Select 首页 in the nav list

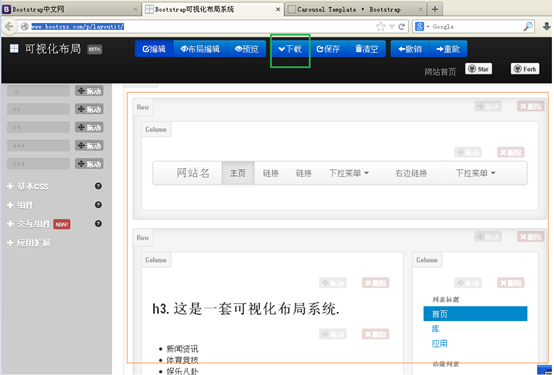(475, 314)
